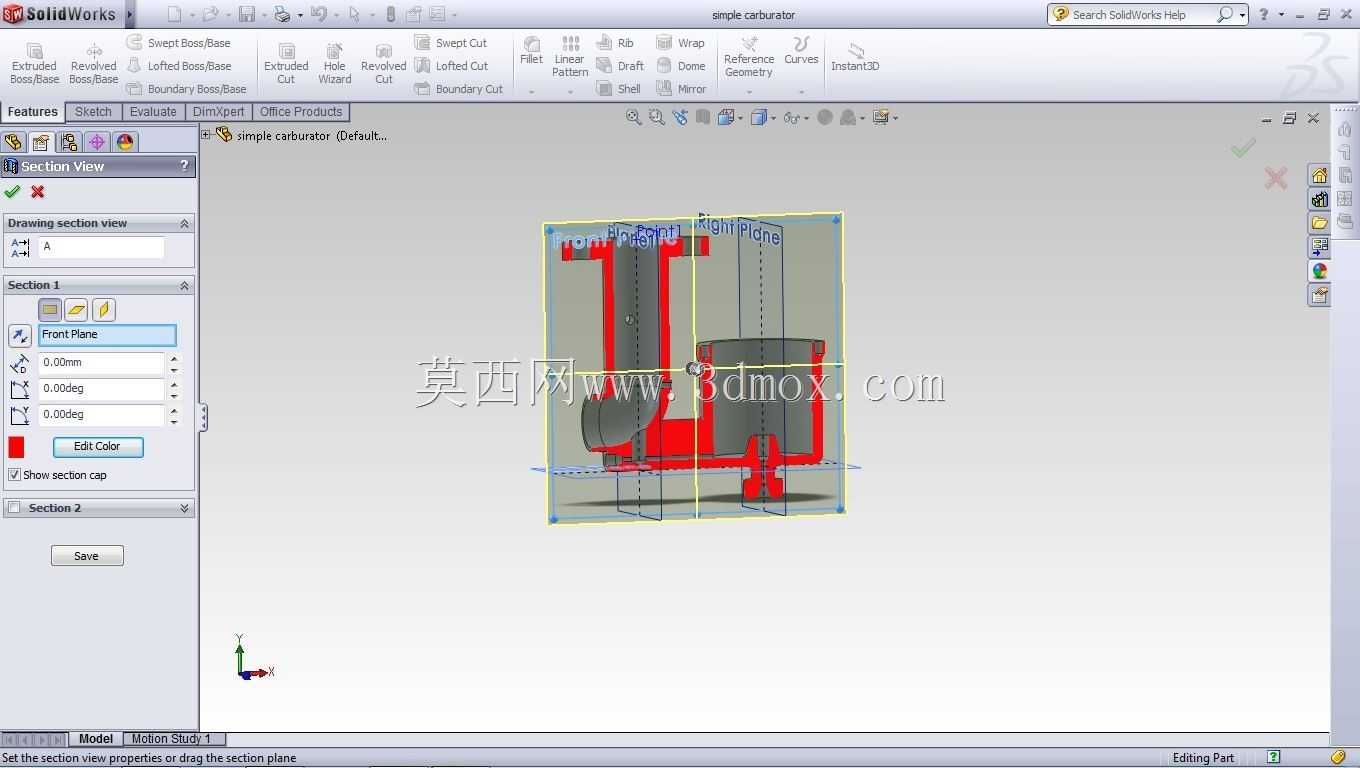Open the Hole Wizard
Screen dimensions: 1360x768
pos(335,63)
